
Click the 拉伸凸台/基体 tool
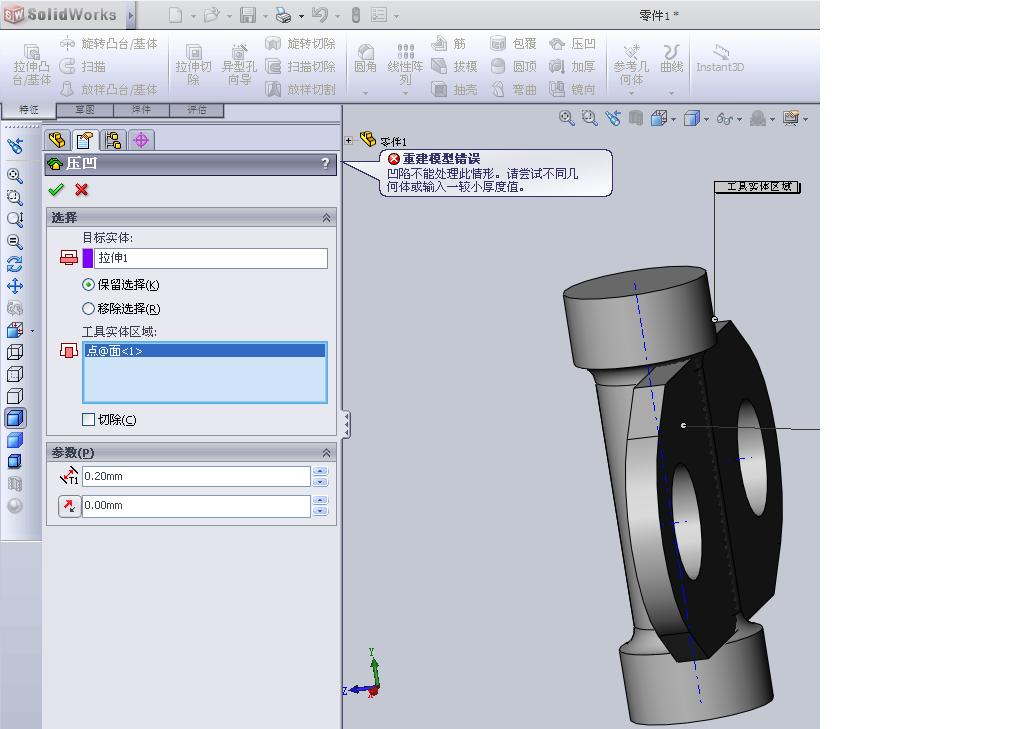[31, 65]
